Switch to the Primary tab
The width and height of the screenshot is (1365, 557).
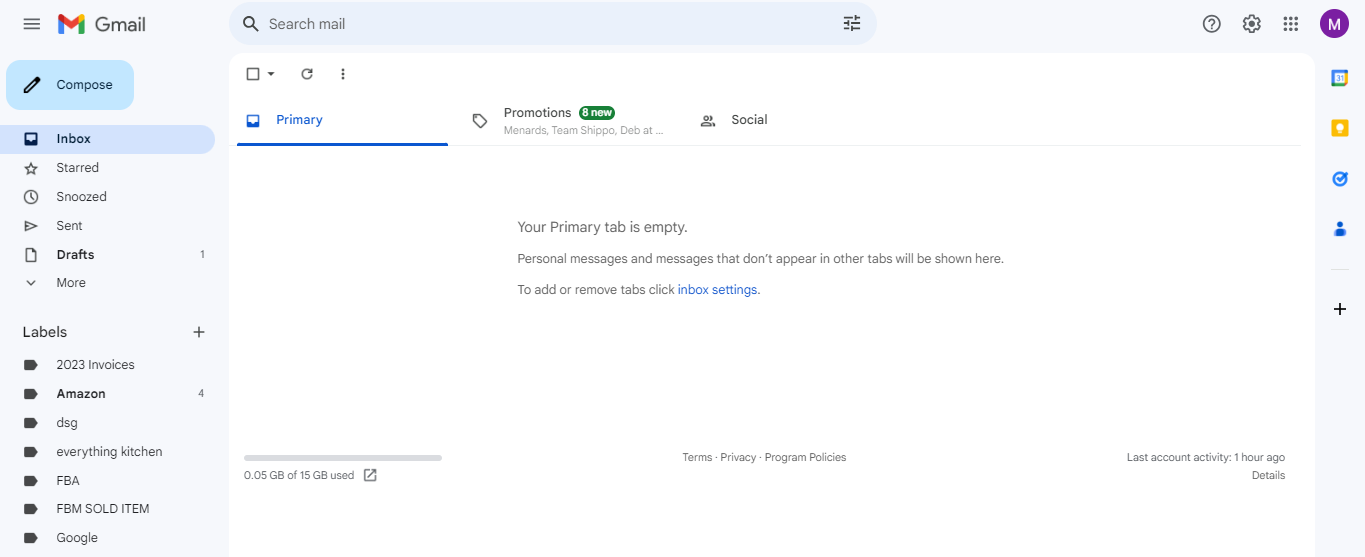pyautogui.click(x=342, y=120)
